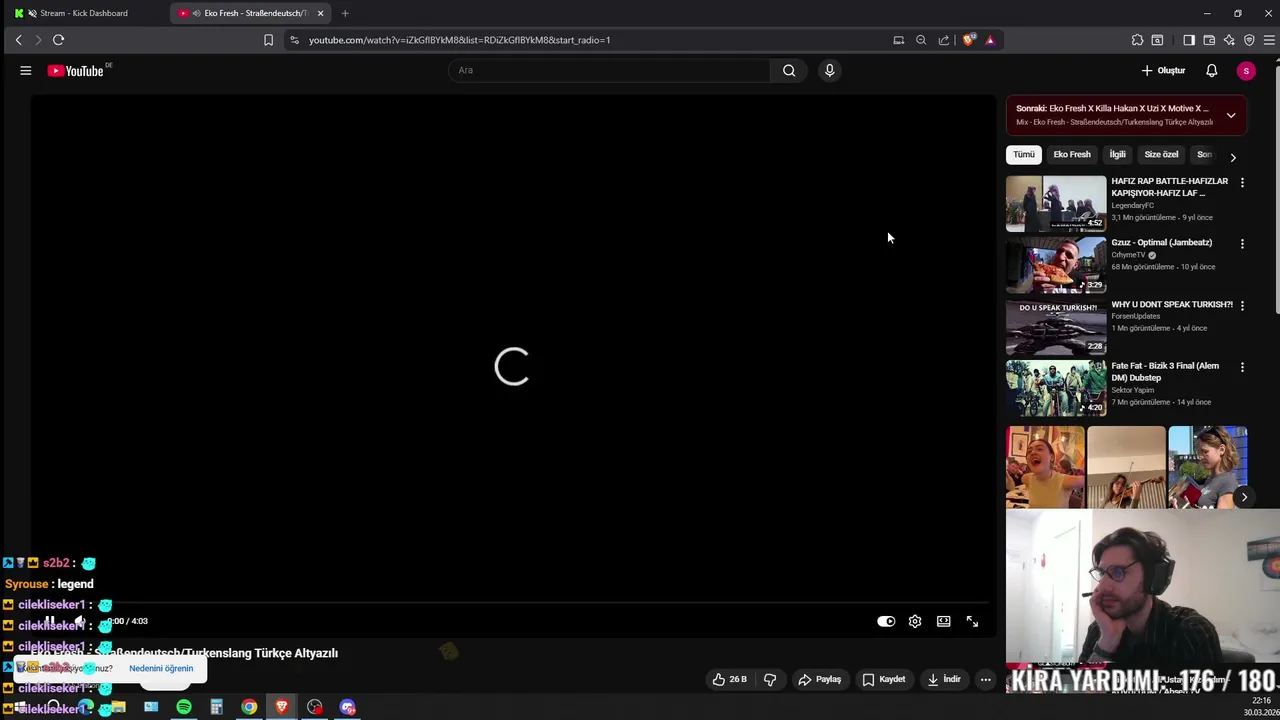Open Calculator from the taskbar
Viewport: 1280px width, 720px height.
tap(216, 708)
